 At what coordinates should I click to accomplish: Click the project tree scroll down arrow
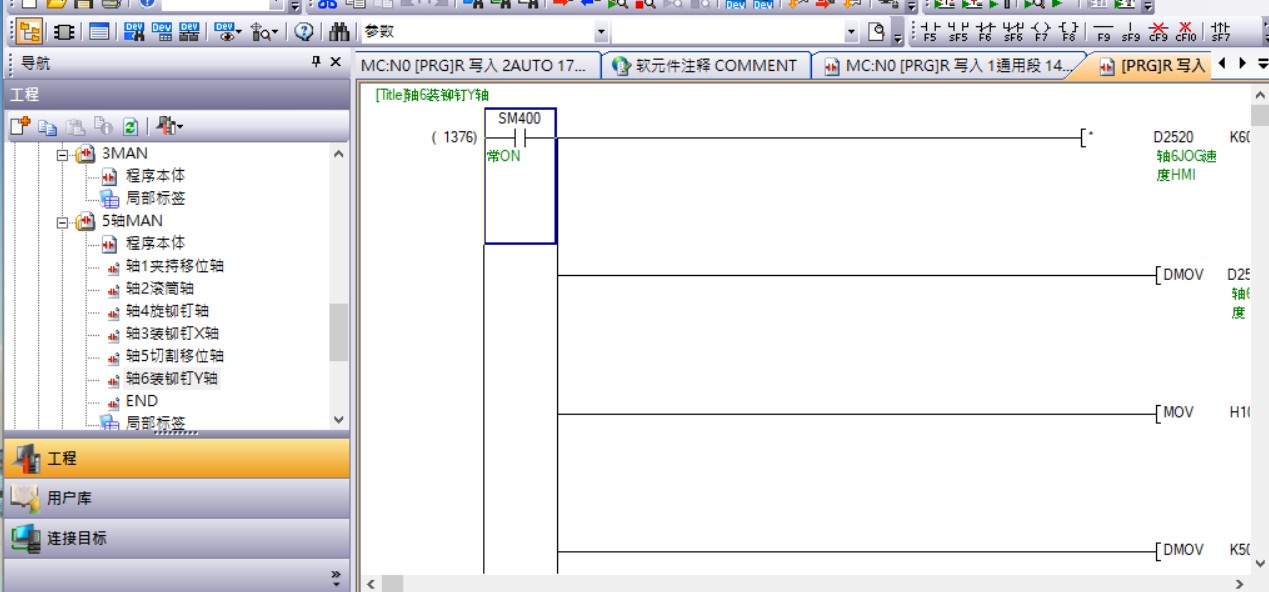(338, 421)
